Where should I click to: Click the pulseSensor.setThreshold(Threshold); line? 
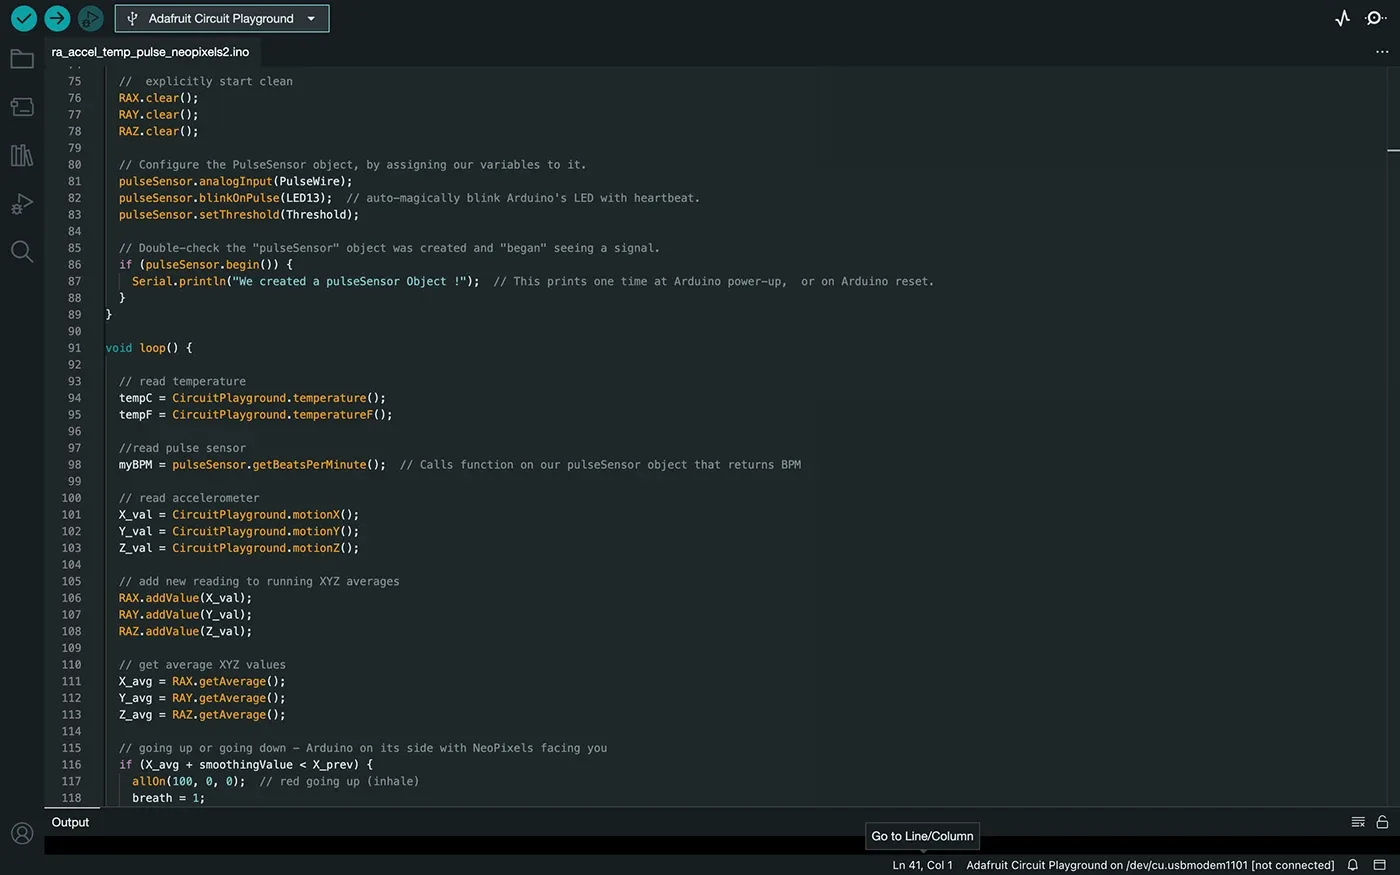pos(238,215)
